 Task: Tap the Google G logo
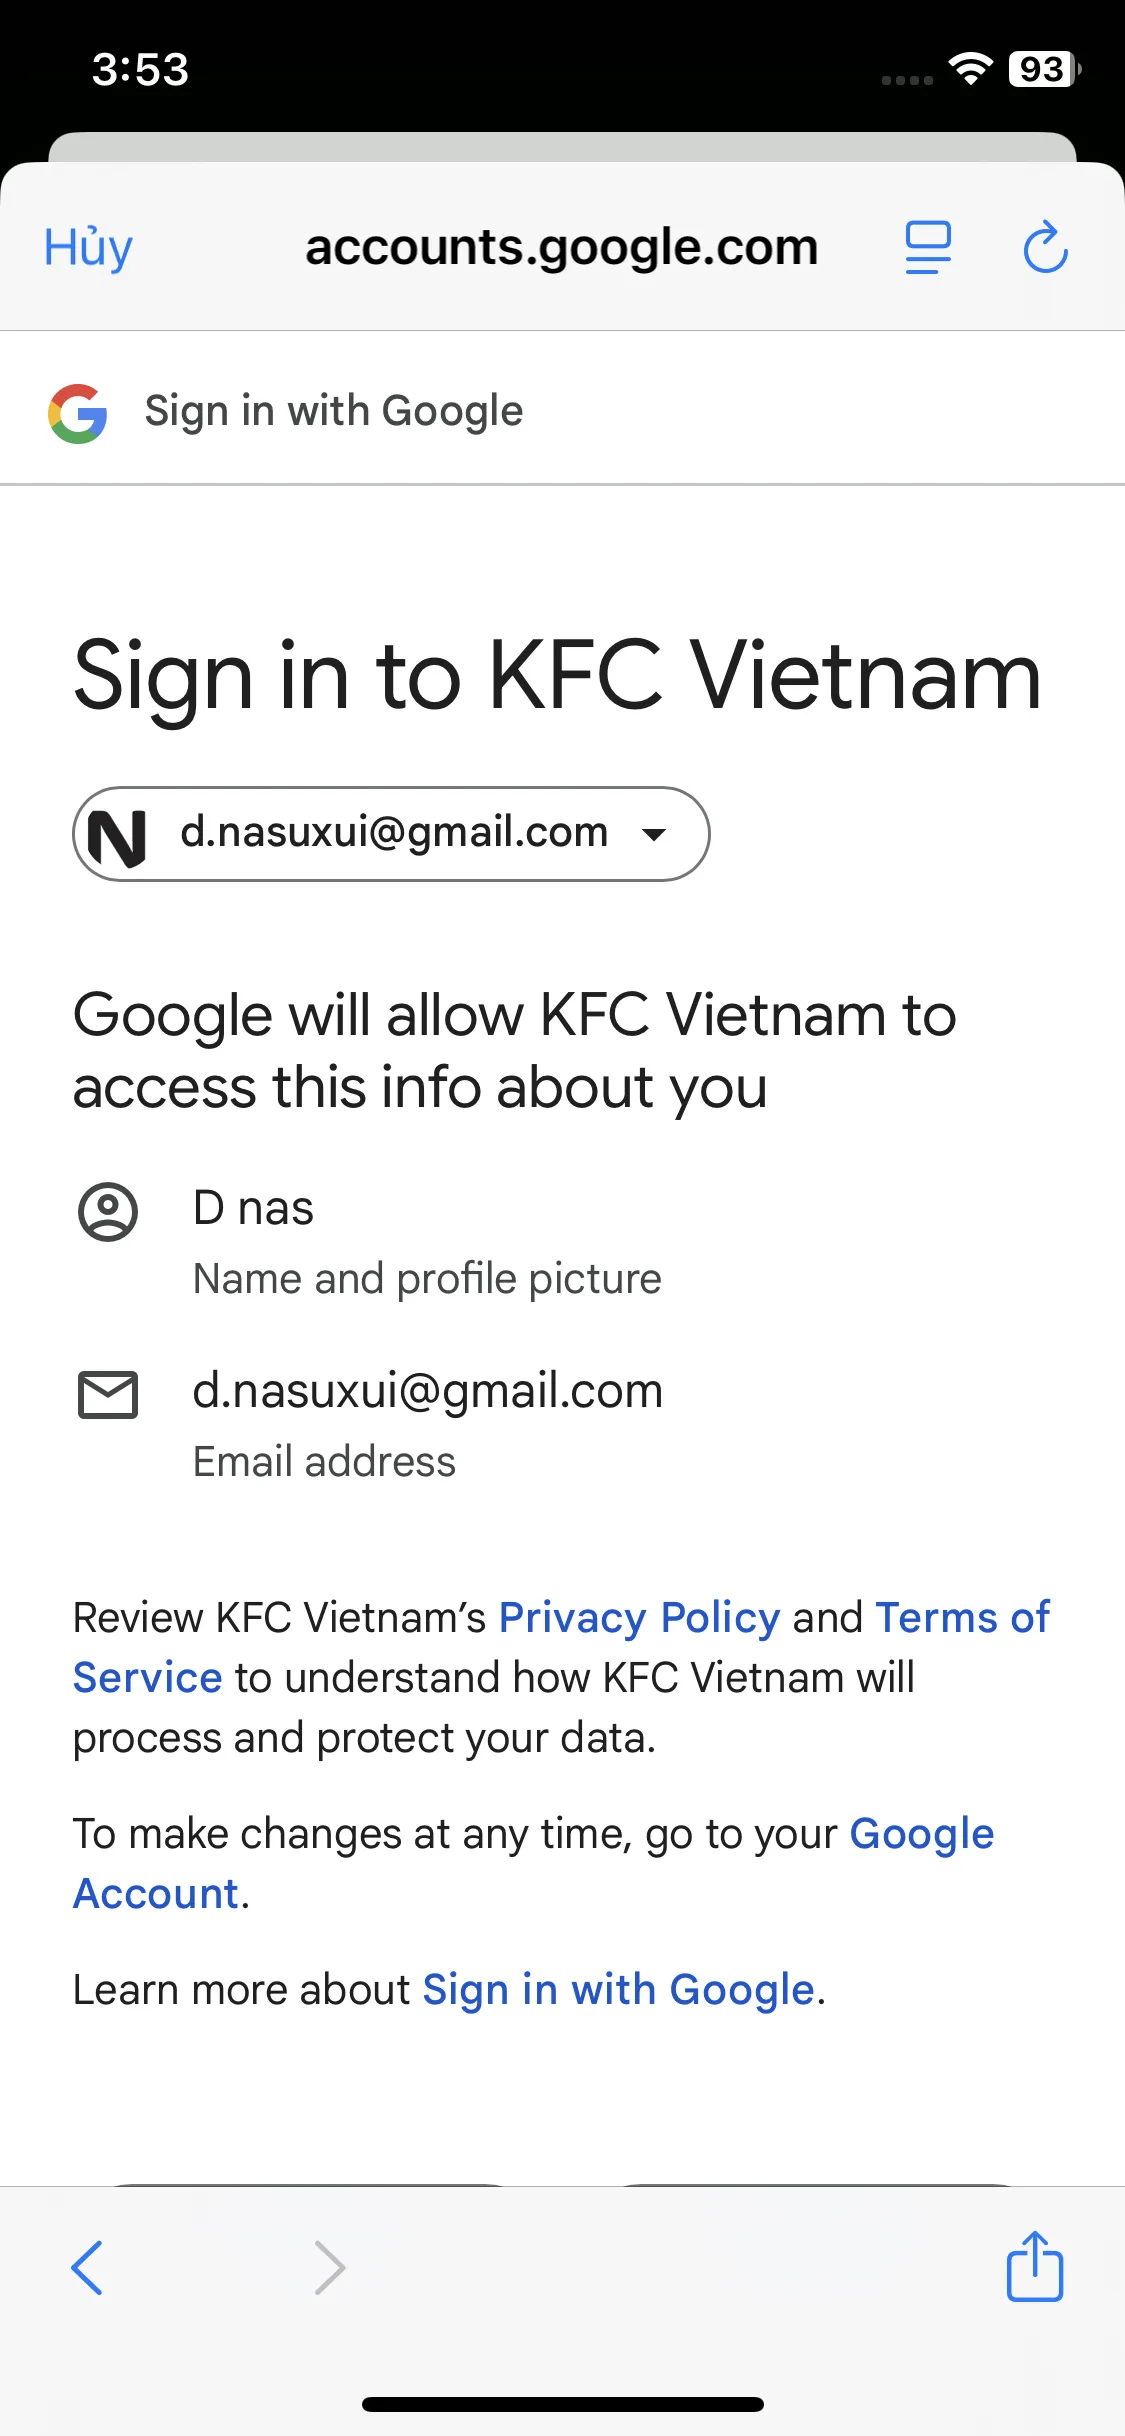(x=78, y=413)
